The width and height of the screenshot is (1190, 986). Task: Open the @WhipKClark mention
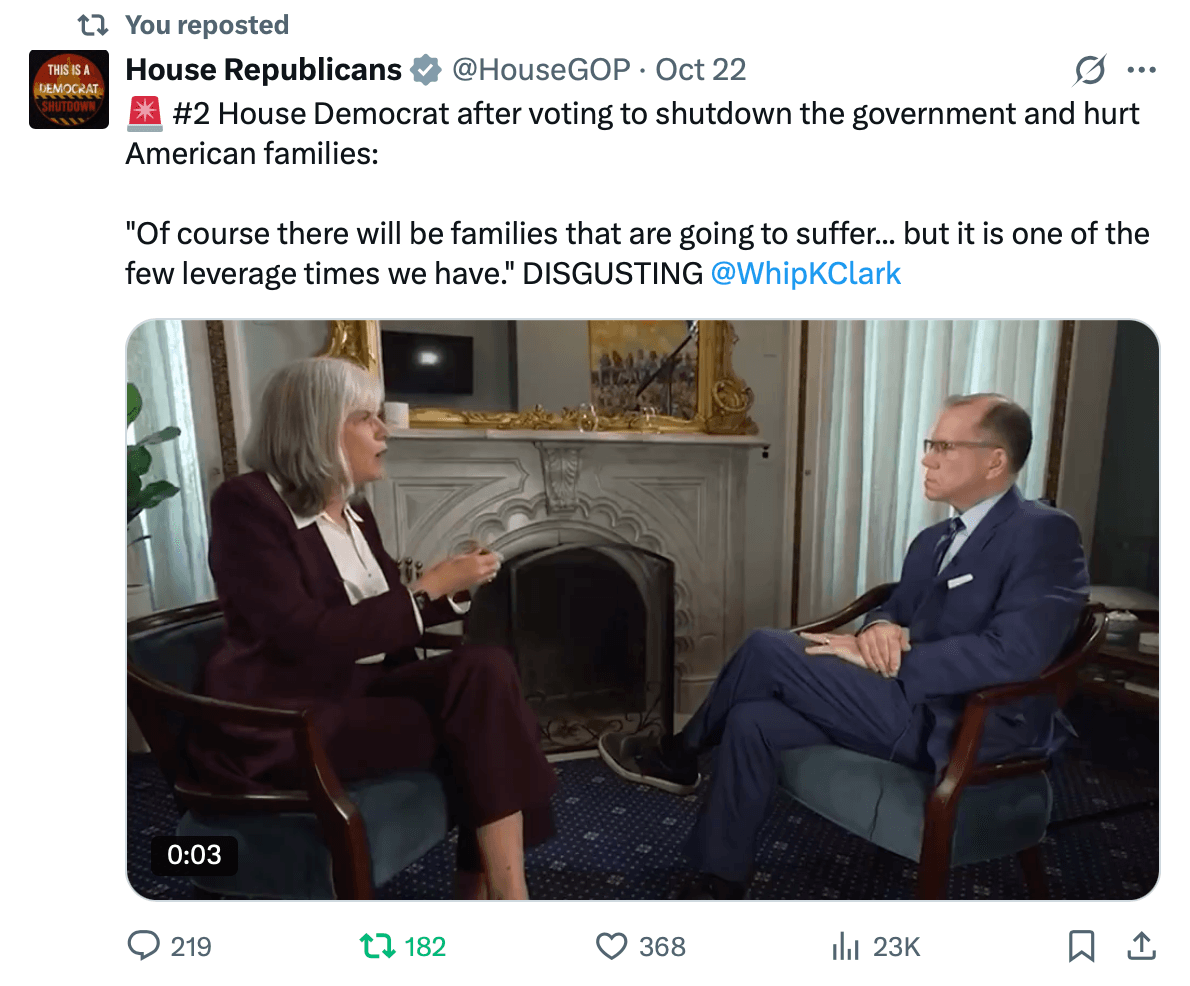click(x=805, y=273)
